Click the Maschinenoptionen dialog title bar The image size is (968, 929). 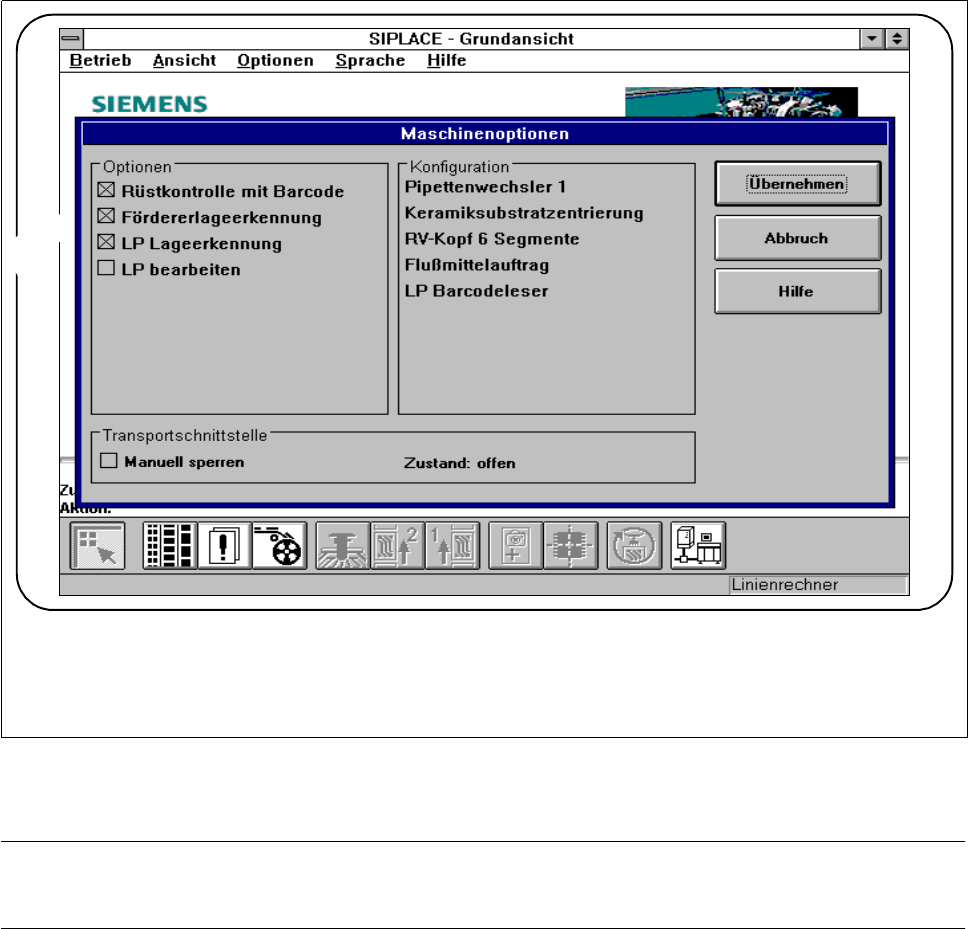485,133
